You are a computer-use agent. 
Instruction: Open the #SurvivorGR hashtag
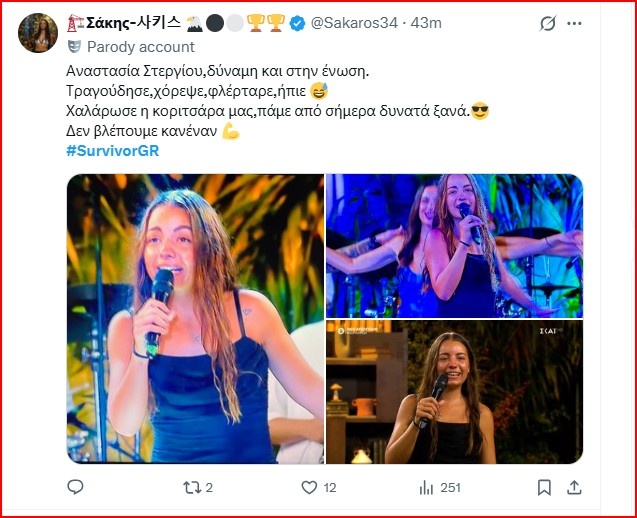coord(112,150)
